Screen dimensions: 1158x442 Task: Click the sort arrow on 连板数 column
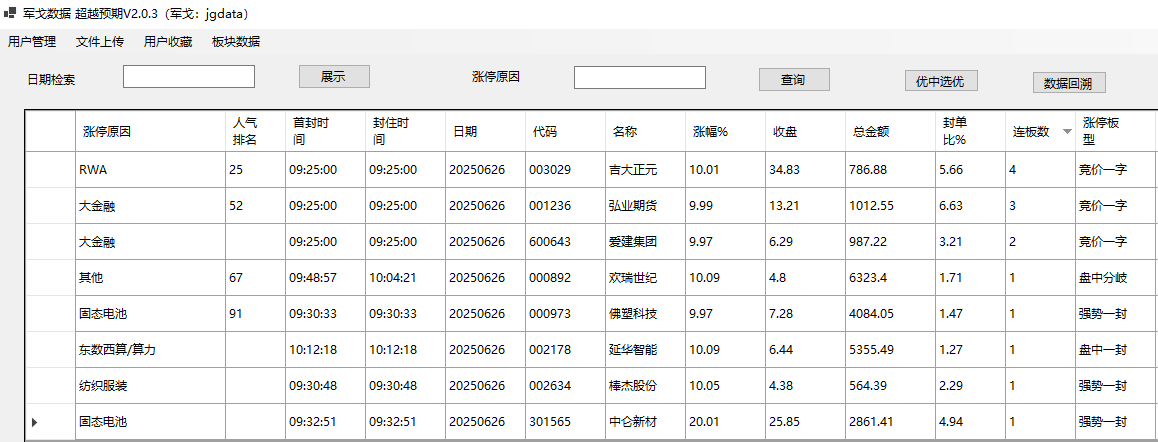pos(1066,132)
